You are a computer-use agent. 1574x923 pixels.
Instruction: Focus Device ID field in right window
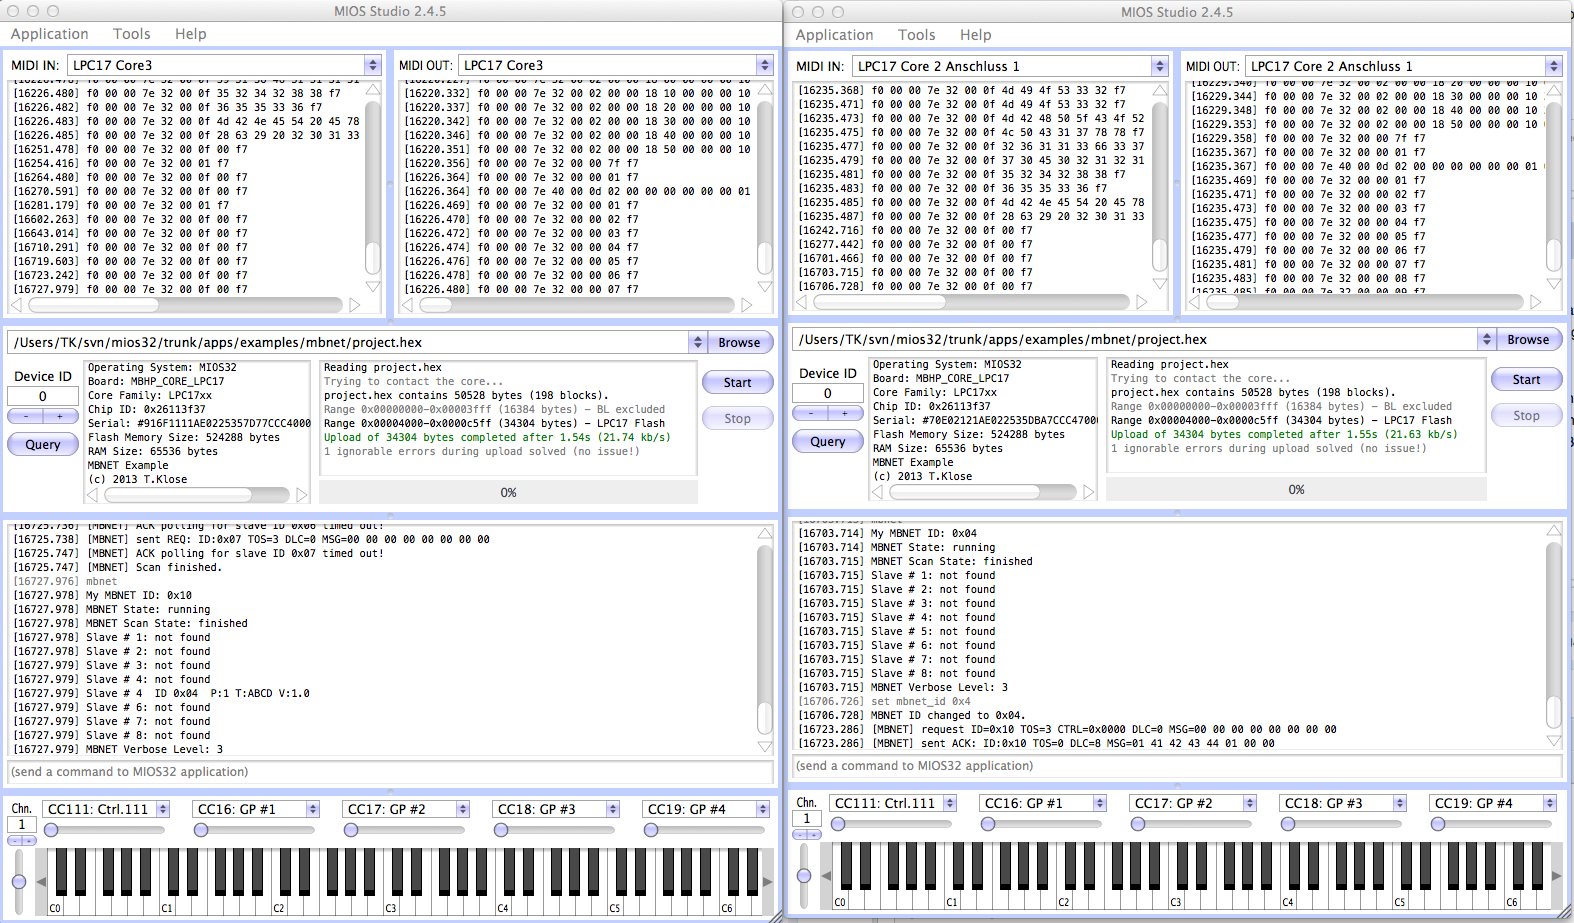coord(828,393)
